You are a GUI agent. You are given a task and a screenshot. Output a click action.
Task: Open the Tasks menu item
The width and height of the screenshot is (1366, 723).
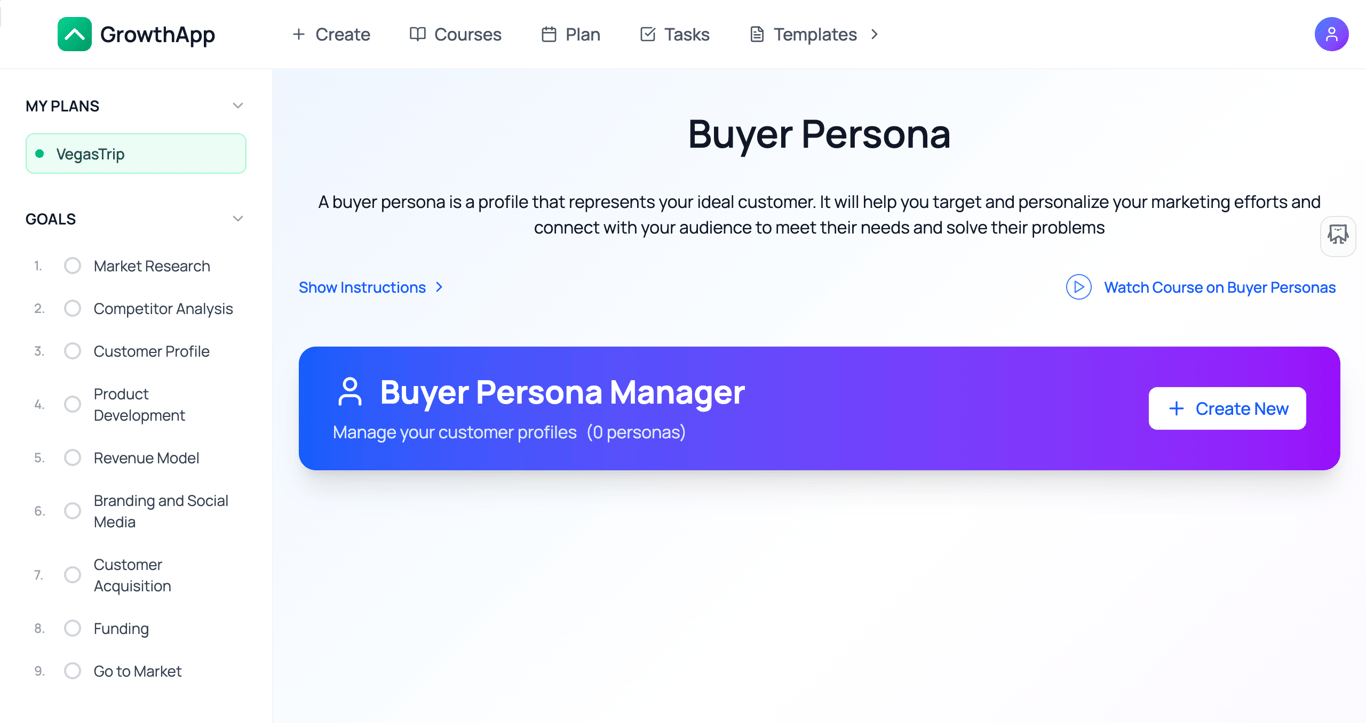click(675, 34)
